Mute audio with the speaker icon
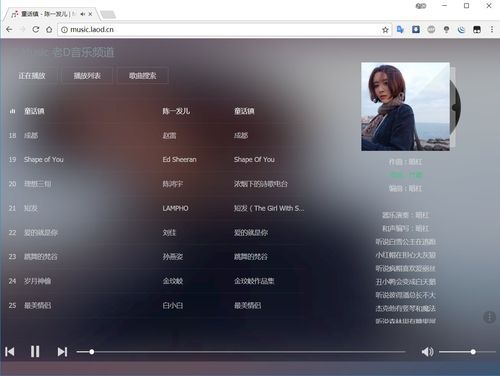Viewport: 500px width, 376px height. click(427, 352)
